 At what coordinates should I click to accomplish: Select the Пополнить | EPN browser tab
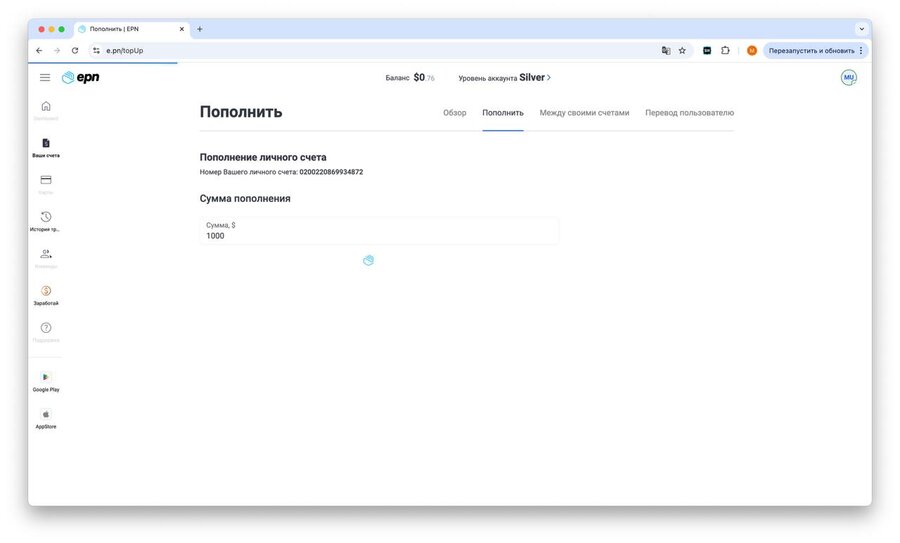click(x=131, y=29)
